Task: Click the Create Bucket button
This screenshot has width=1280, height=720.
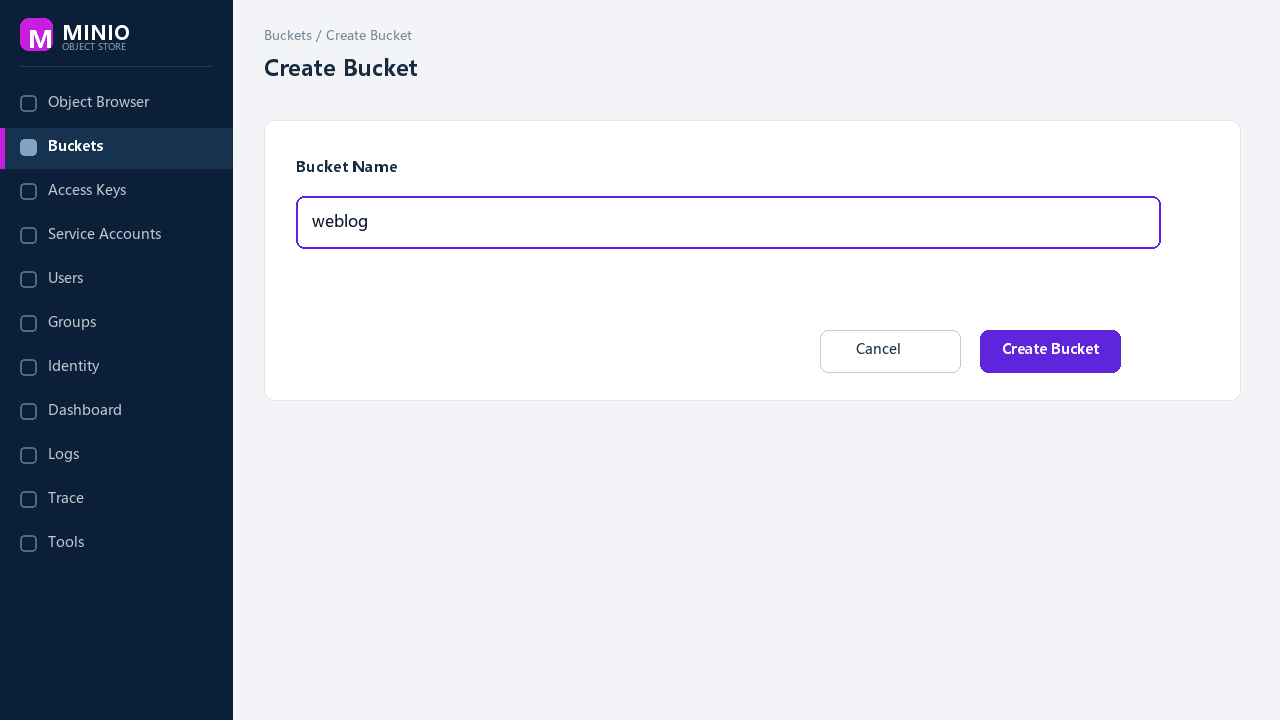Action: (1050, 351)
